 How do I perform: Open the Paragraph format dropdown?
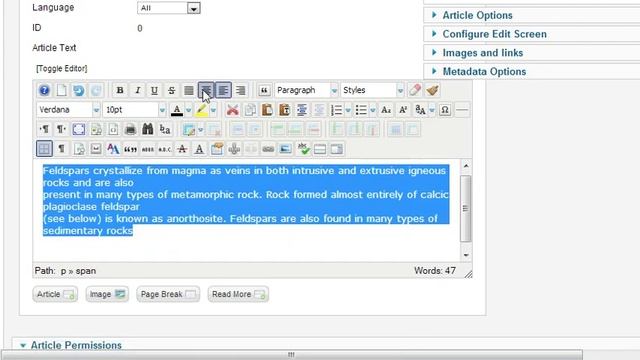306,90
